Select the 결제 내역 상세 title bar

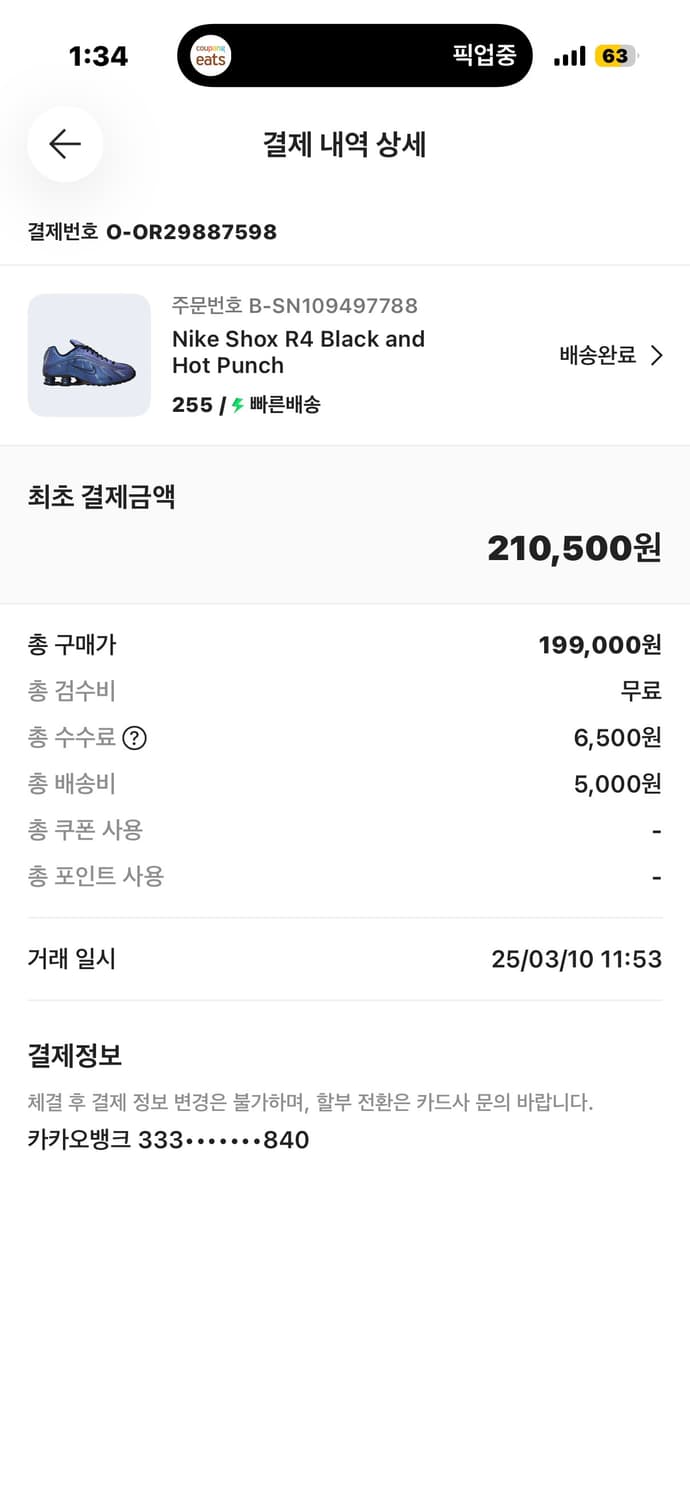point(344,145)
